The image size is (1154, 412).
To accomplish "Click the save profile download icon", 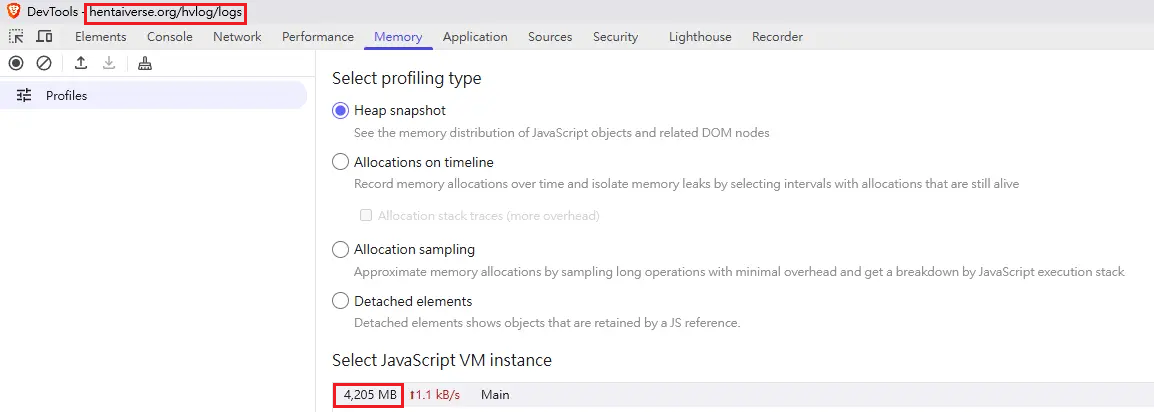I will tap(109, 63).
